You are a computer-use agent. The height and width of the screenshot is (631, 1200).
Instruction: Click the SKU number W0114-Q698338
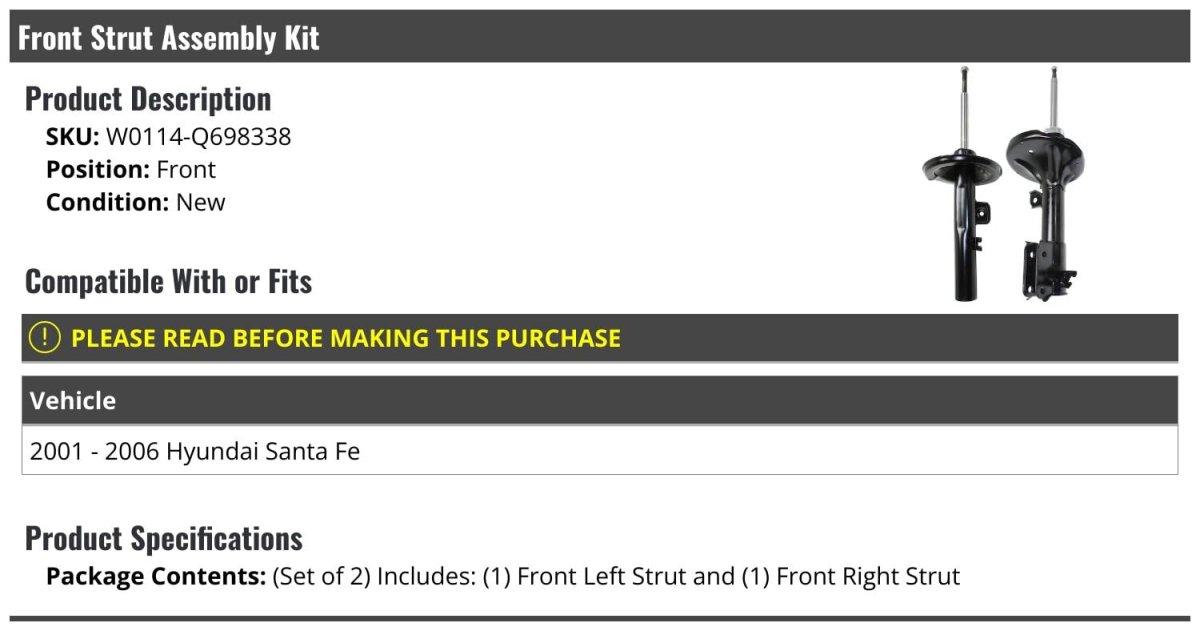point(198,137)
